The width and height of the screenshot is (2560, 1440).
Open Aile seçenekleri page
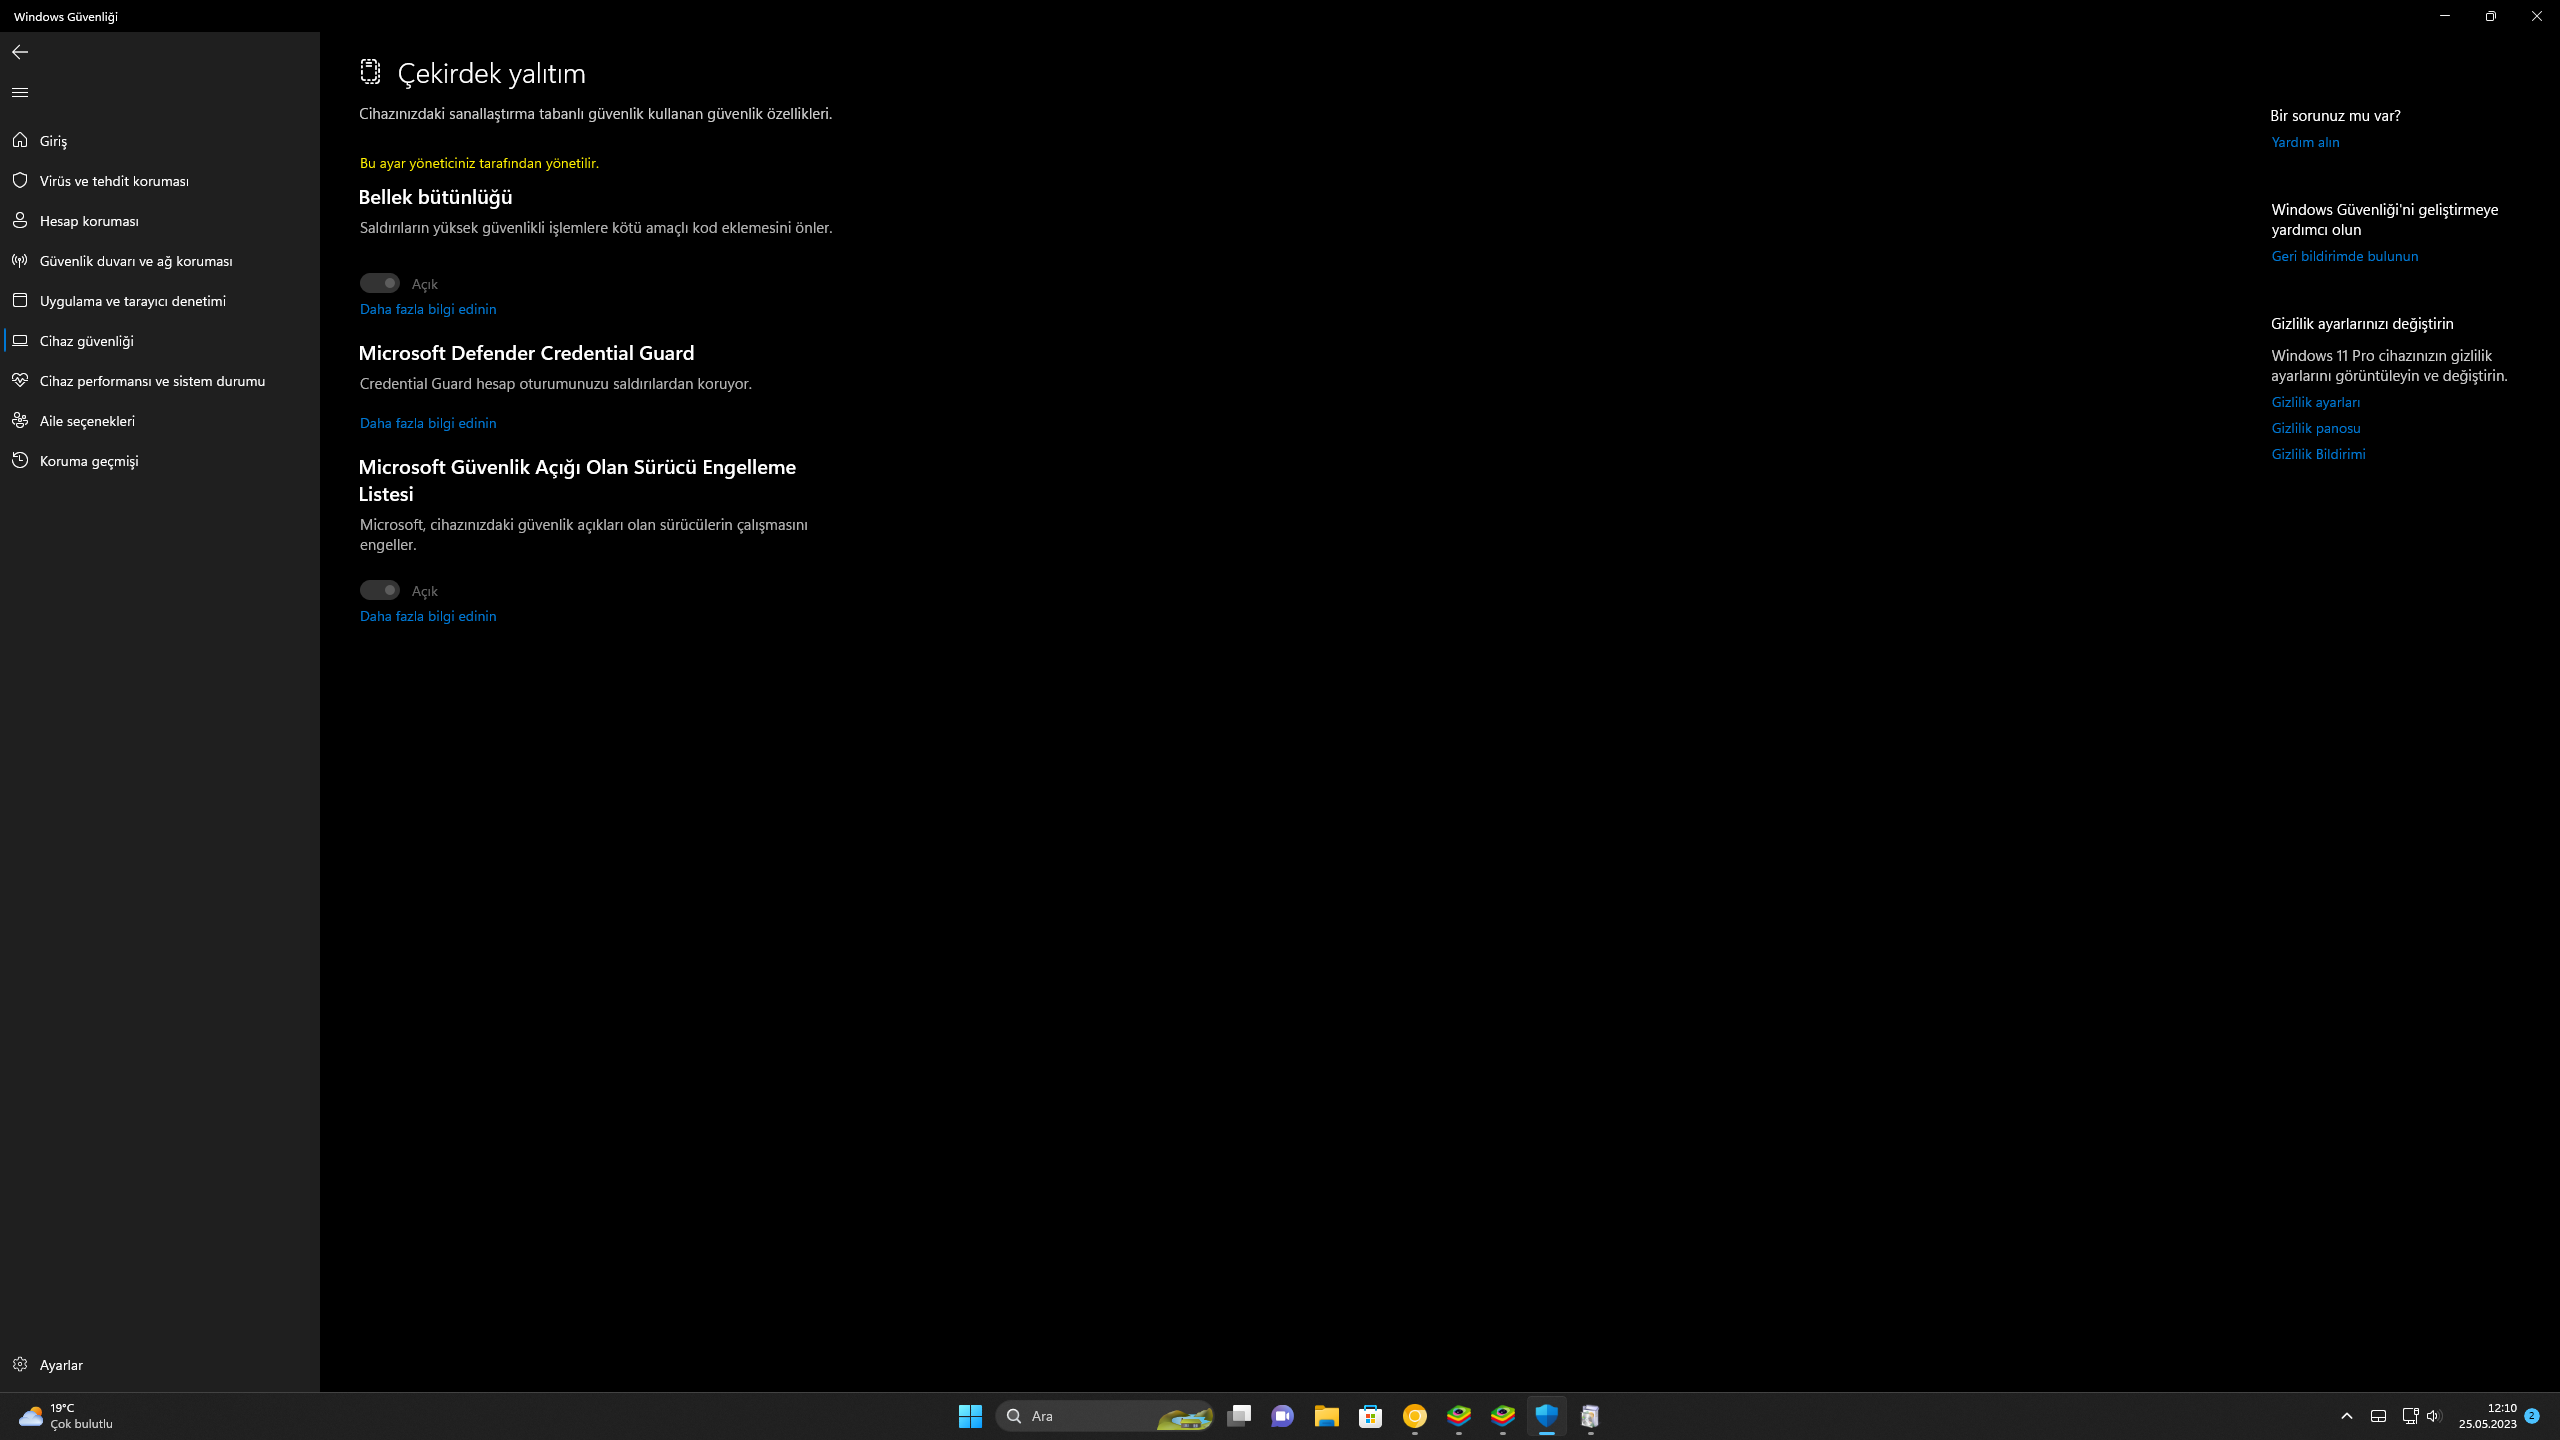[x=160, y=420]
